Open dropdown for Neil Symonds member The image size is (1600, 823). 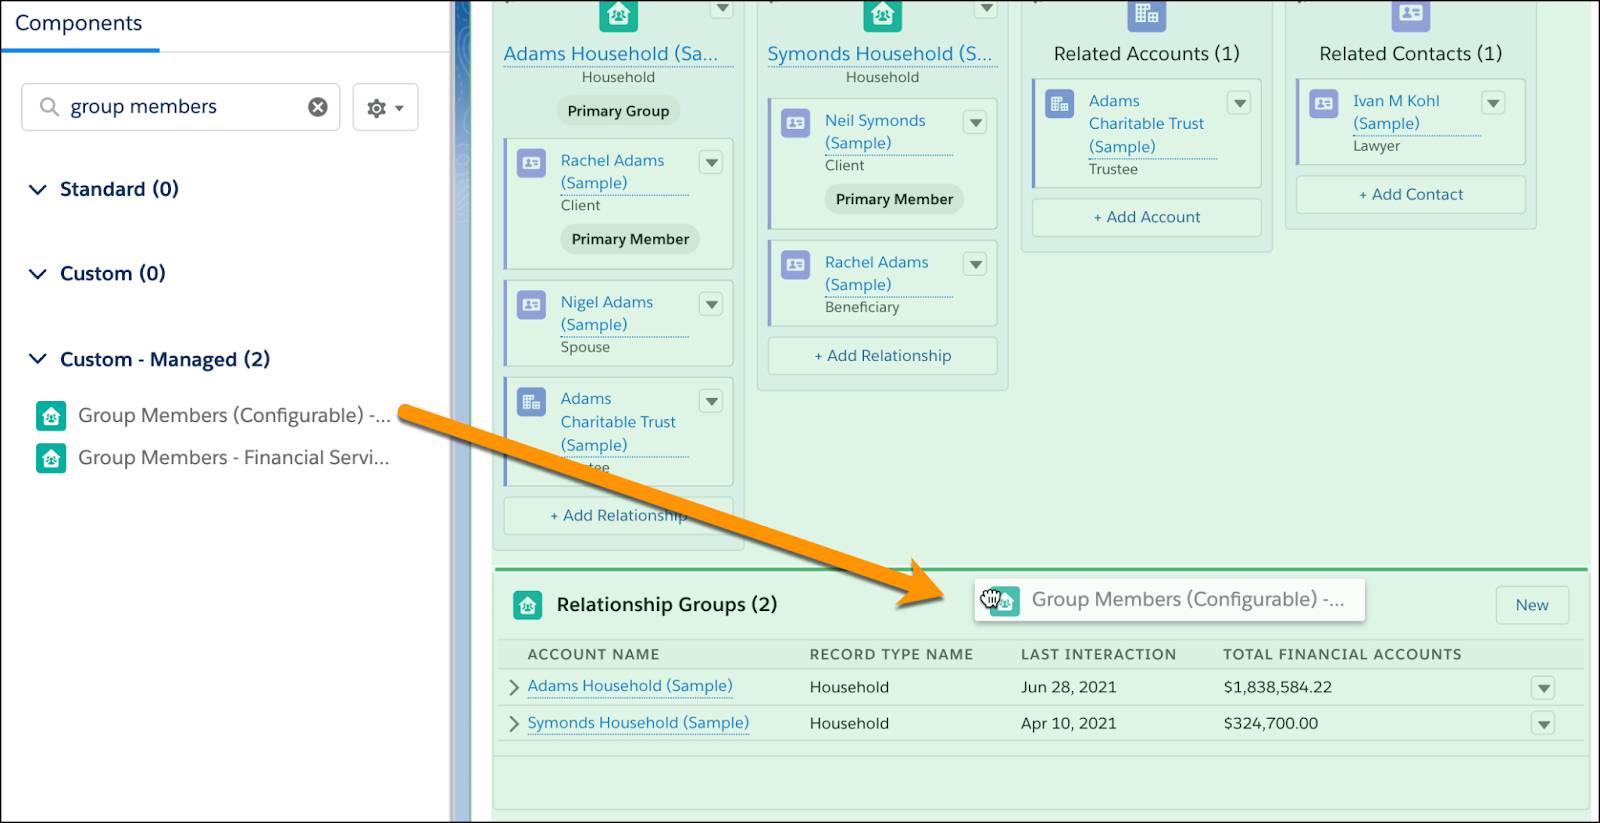pyautogui.click(x=975, y=122)
